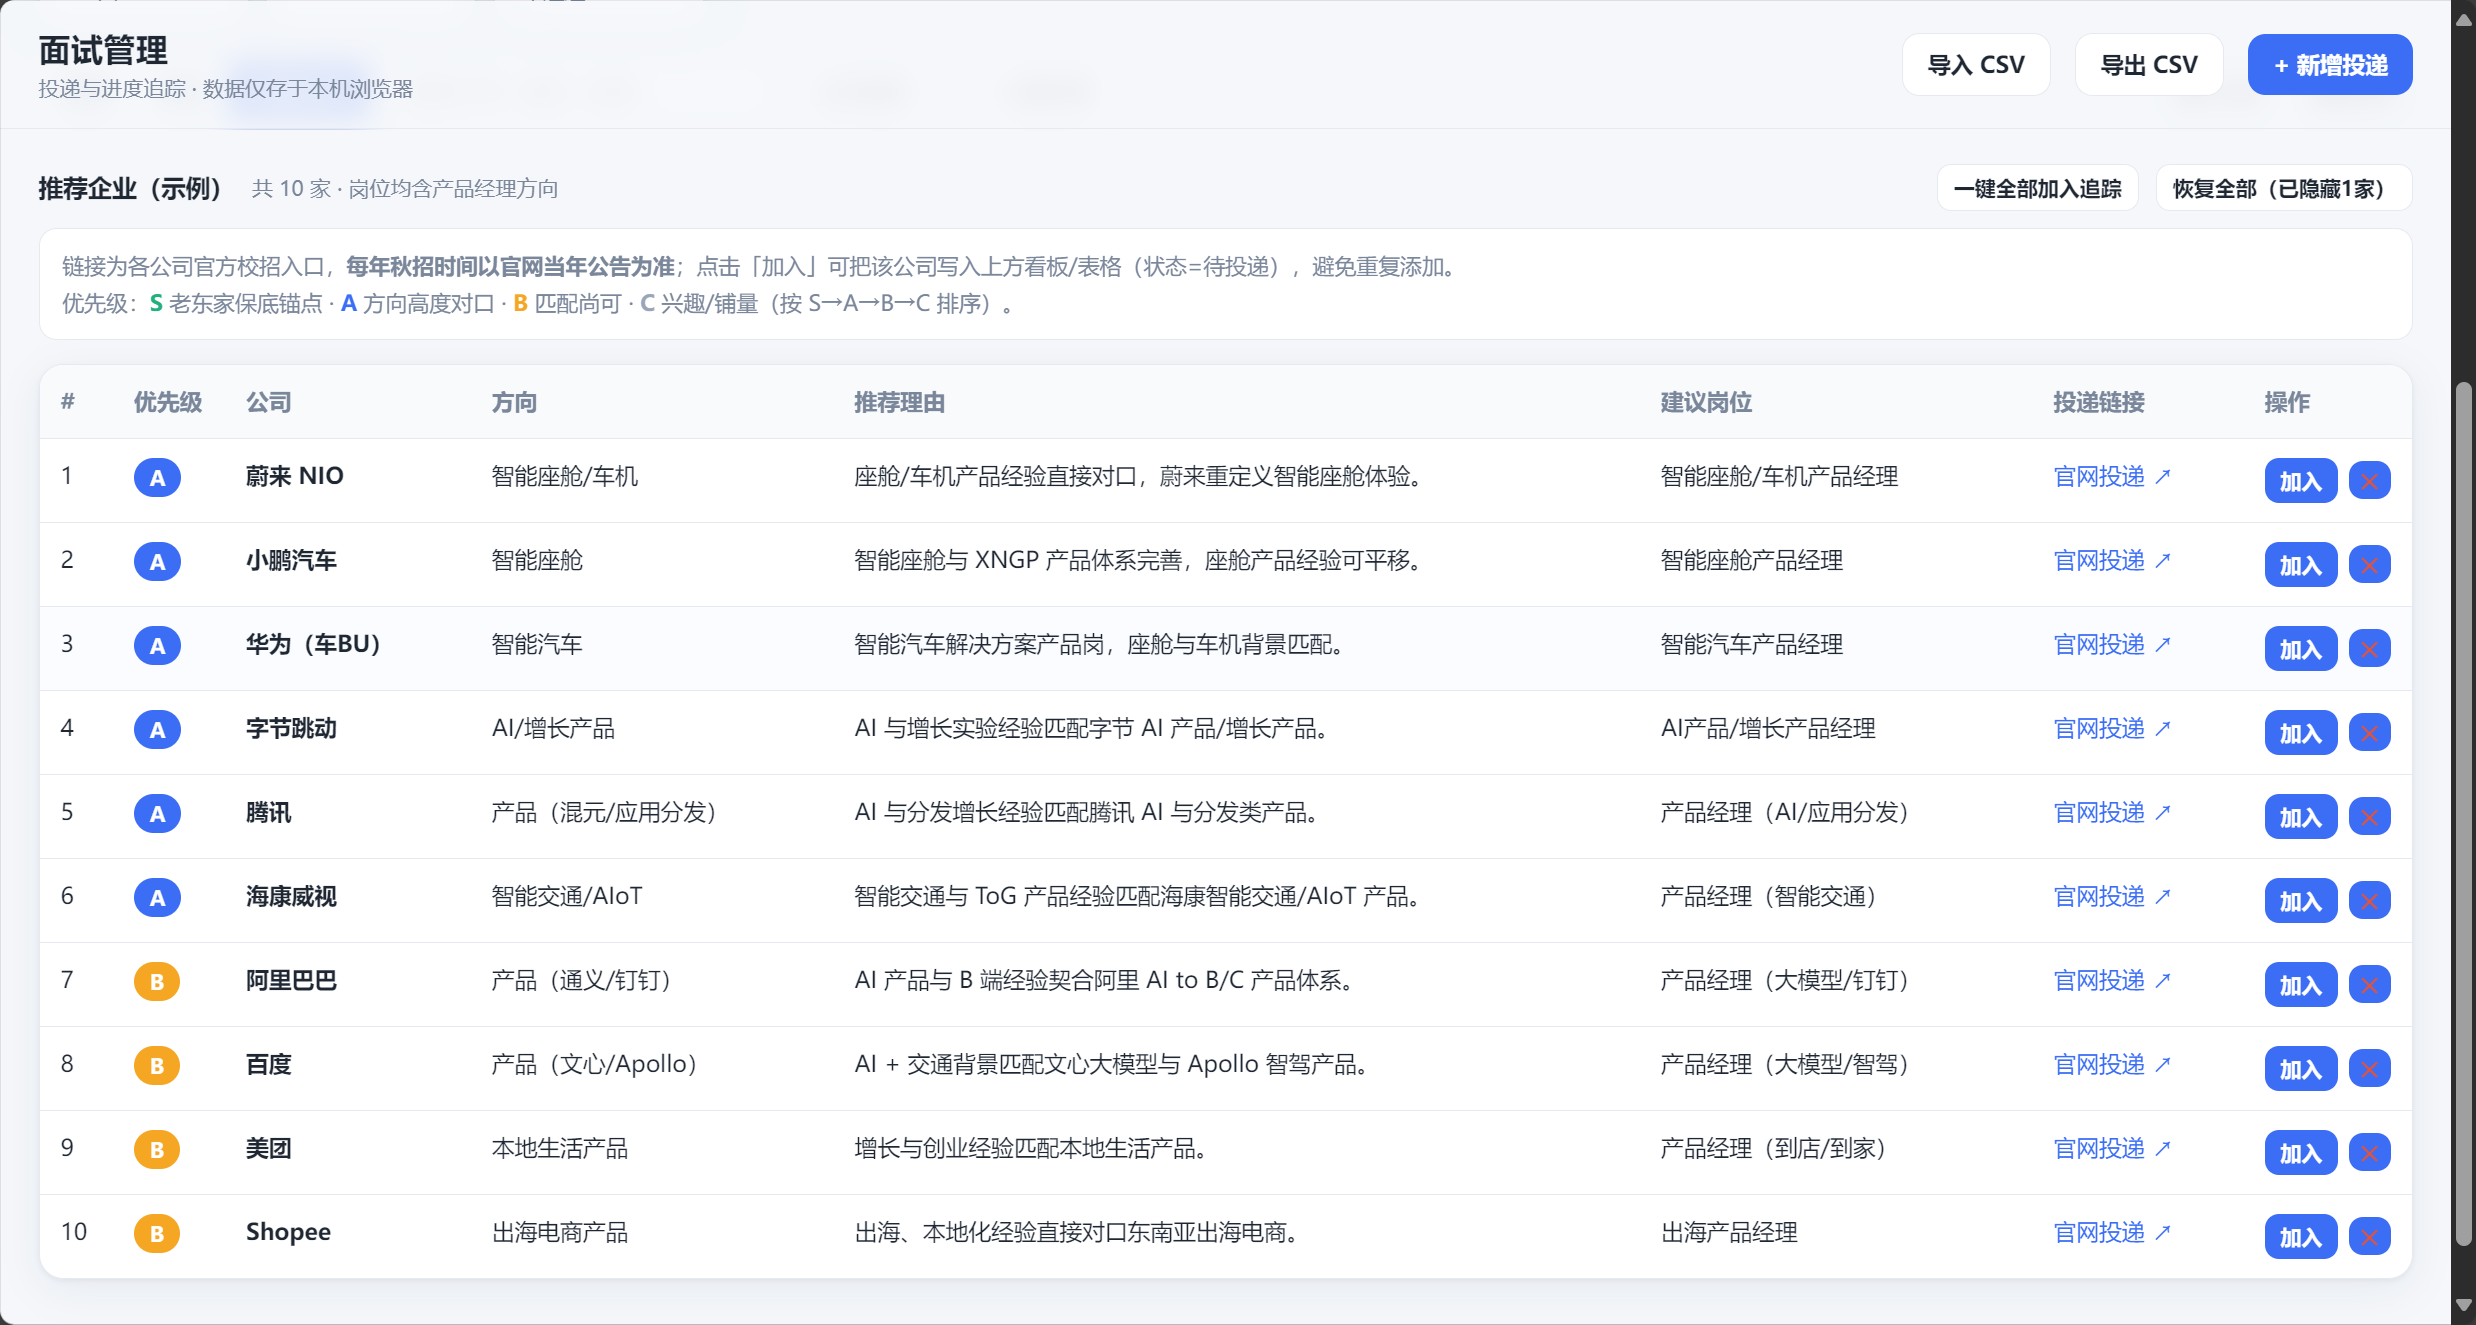Add 字节跳动 with 加入 button

[x=2300, y=733]
